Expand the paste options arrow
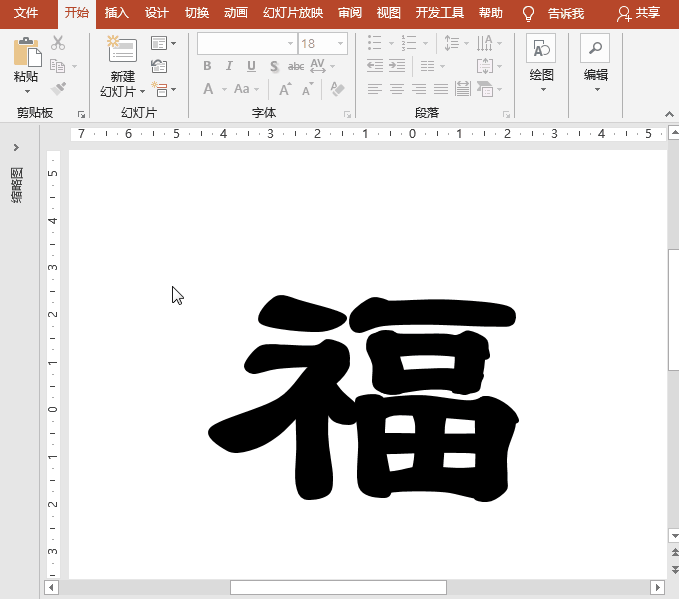This screenshot has width=679, height=599. 27,91
